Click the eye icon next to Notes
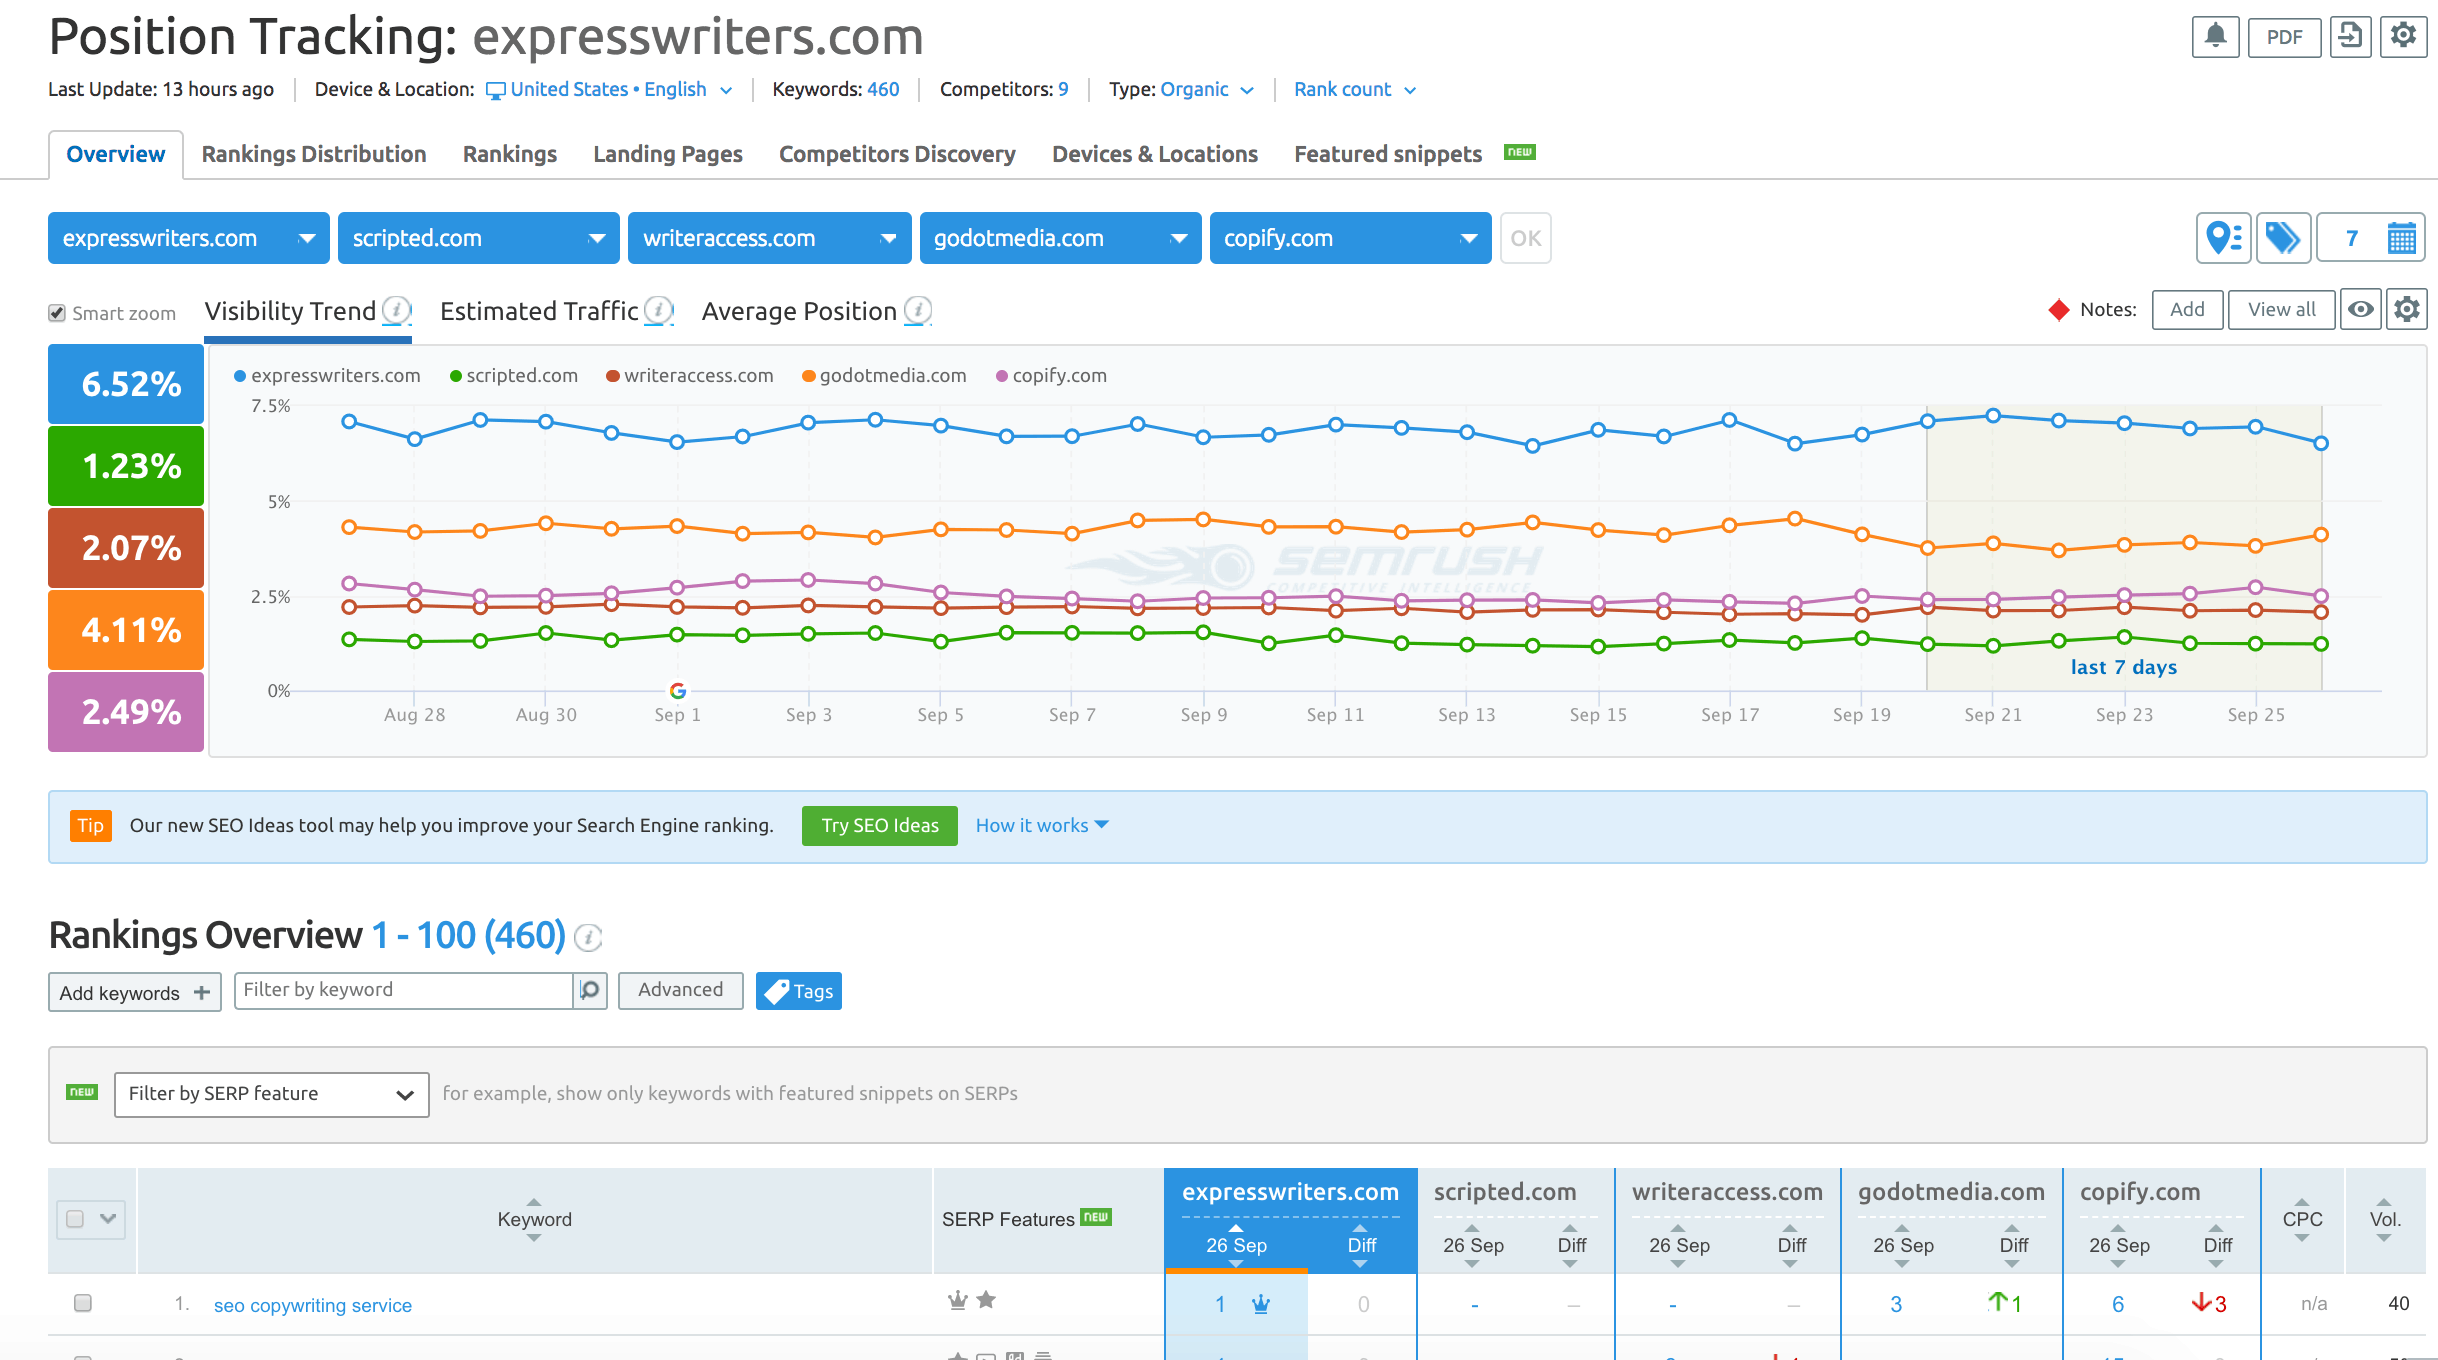 (2361, 310)
